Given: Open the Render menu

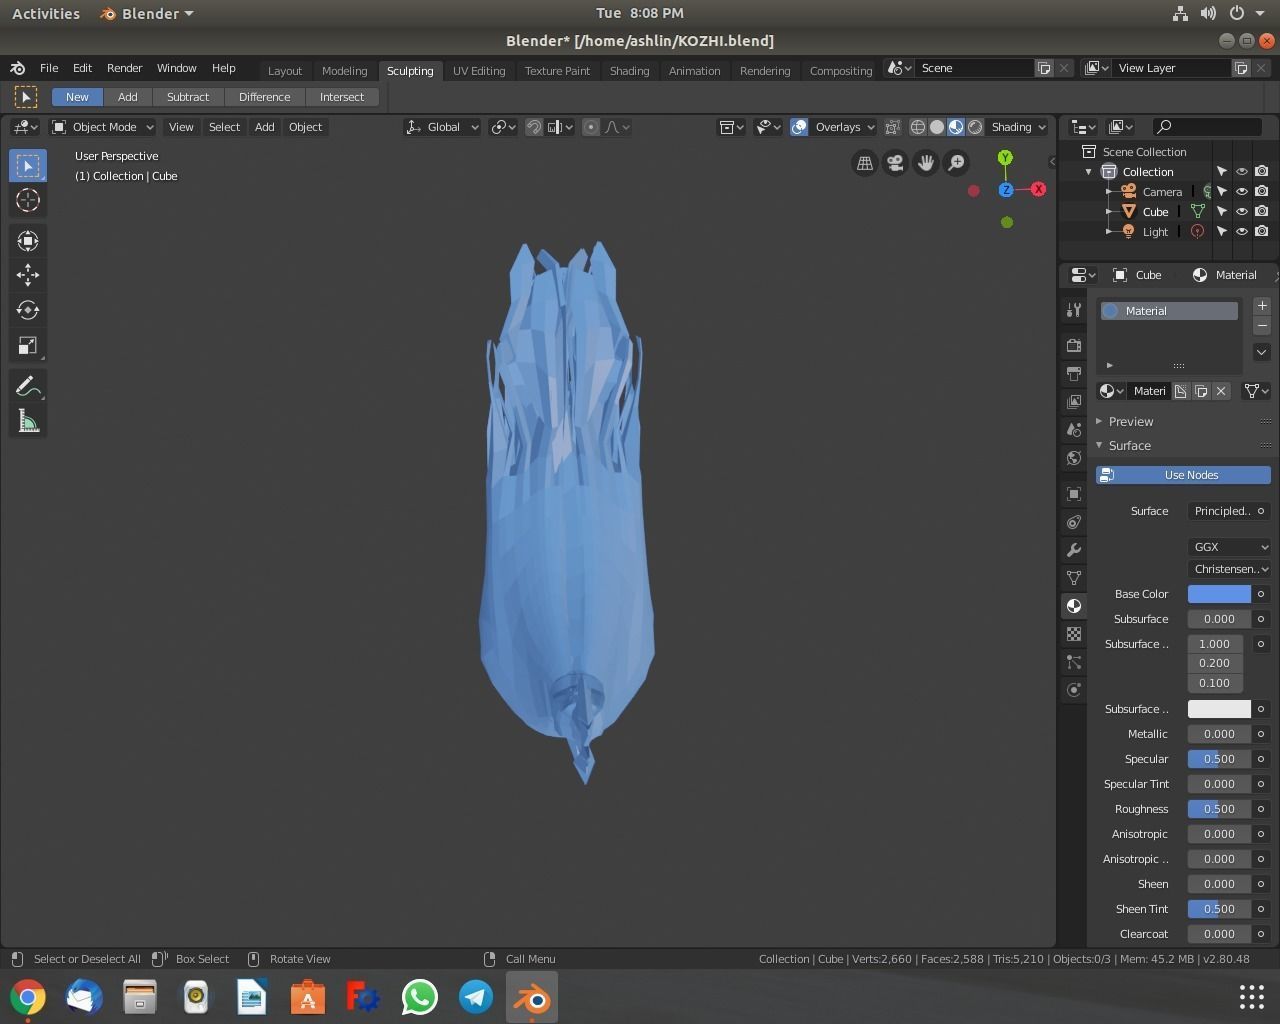Looking at the screenshot, I should tap(124, 68).
